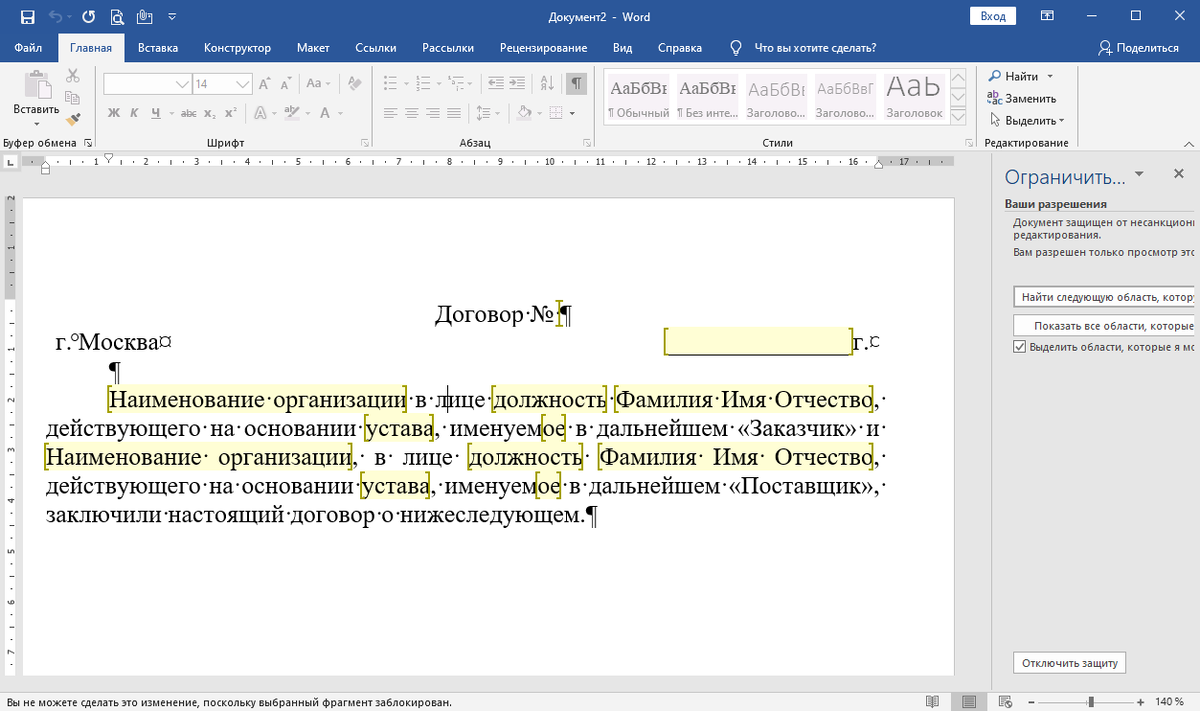1200x711 pixels.
Task: Toggle show paragraph marks (¶) button
Action: (576, 84)
